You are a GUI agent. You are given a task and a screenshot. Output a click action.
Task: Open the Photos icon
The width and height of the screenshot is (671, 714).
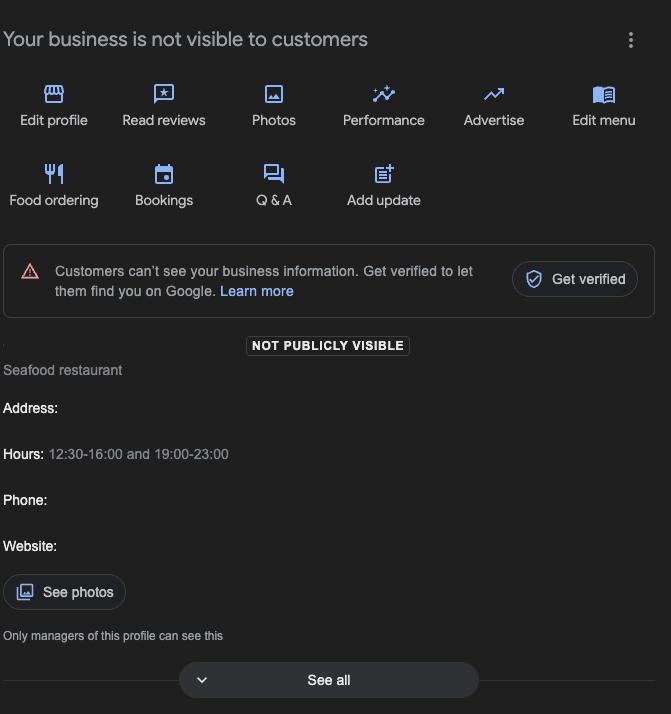[x=274, y=94]
